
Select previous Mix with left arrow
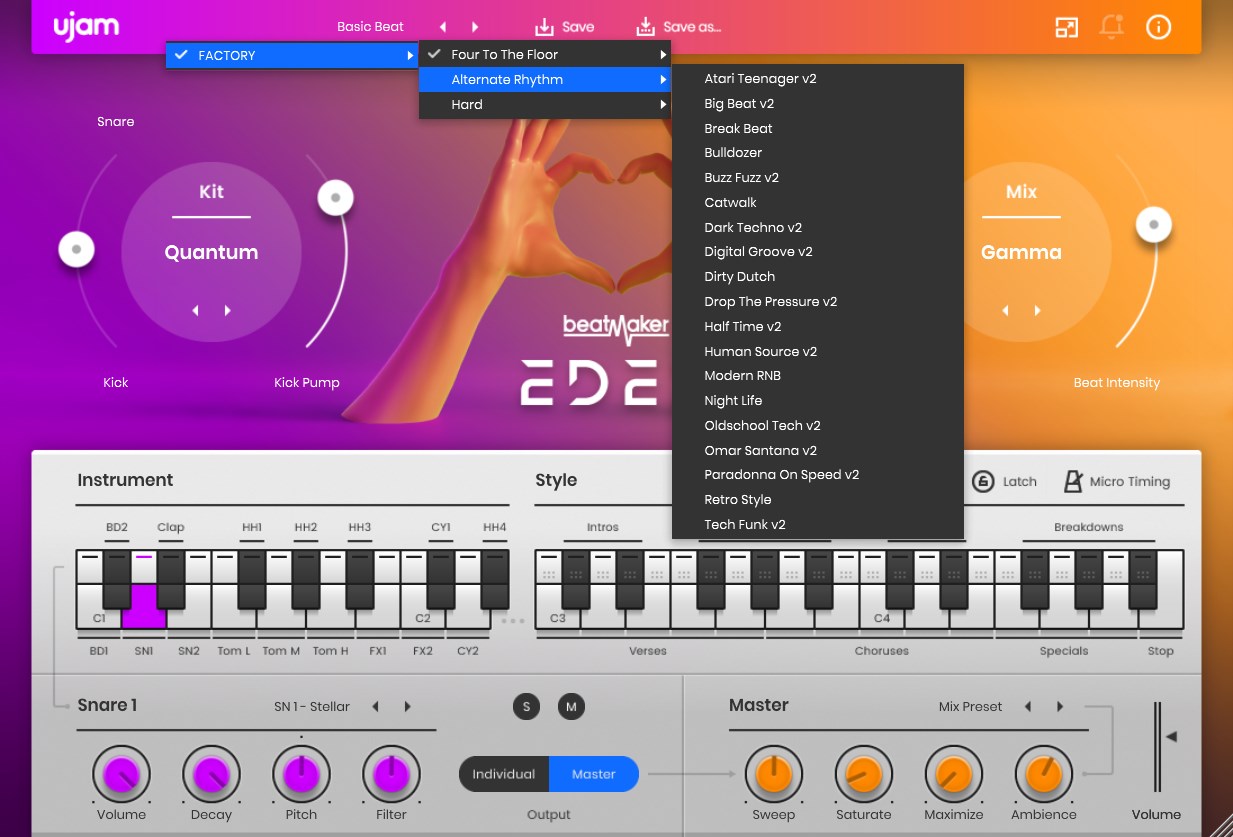1005,311
